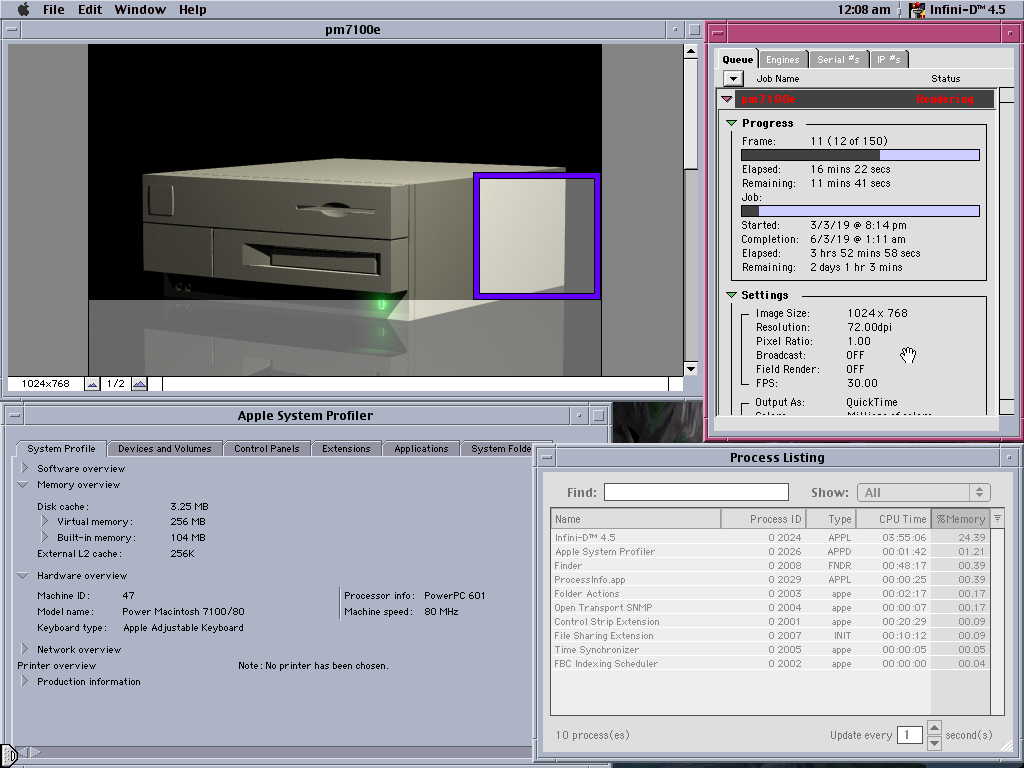Open the Window menu
Viewport: 1024px width, 768px height.
[140, 10]
